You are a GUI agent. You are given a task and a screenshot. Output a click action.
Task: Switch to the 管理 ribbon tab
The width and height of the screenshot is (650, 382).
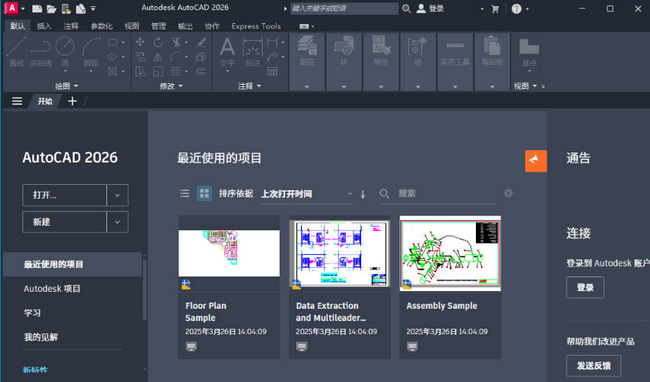(158, 26)
